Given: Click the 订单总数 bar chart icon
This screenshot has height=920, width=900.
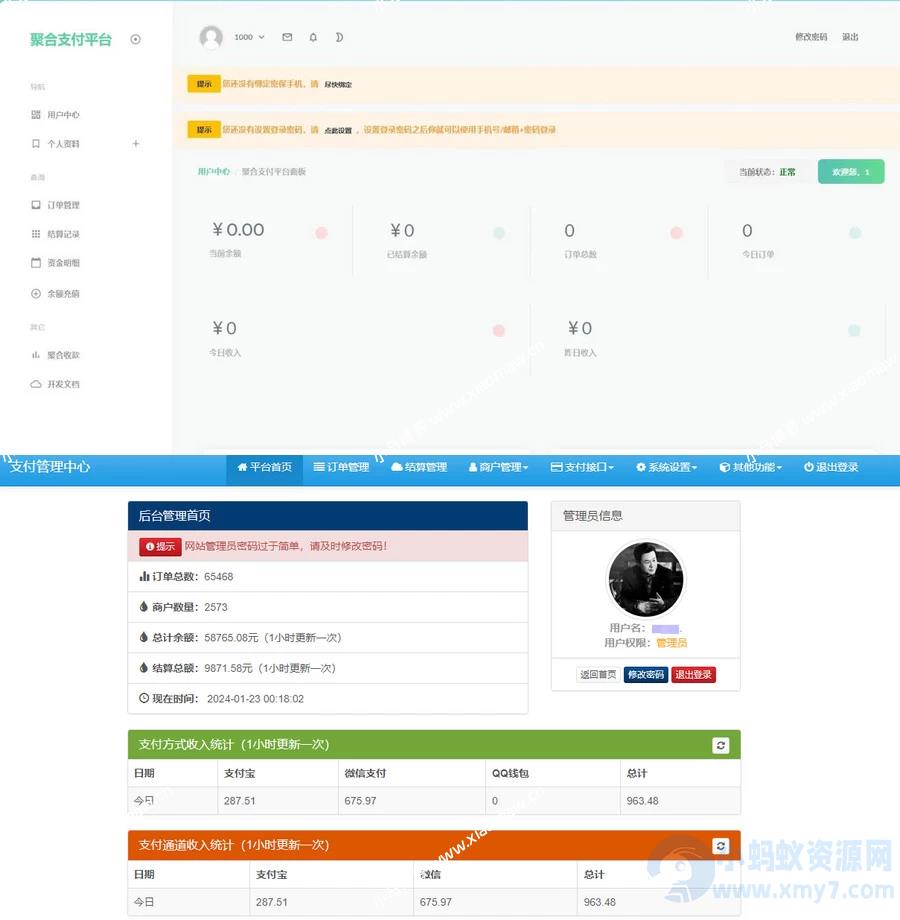Looking at the screenshot, I should tap(144, 577).
